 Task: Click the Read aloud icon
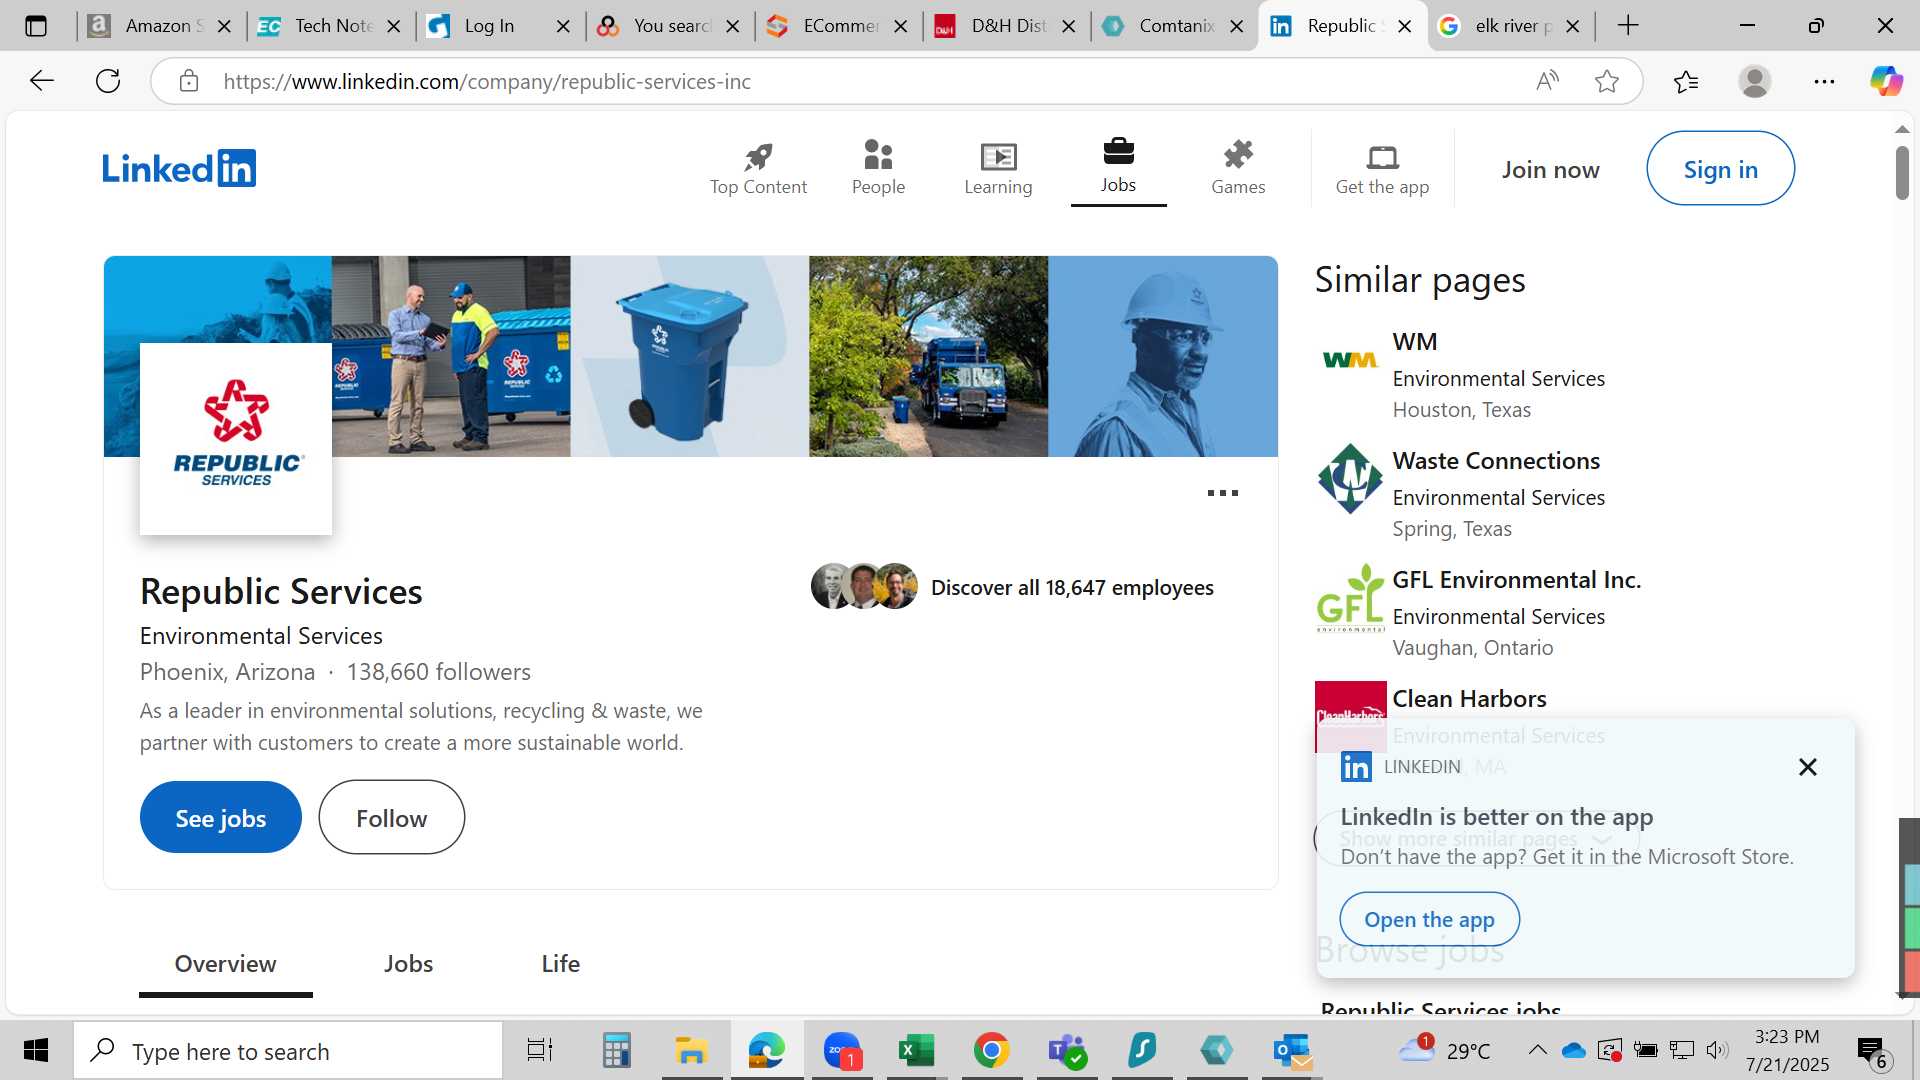pos(1547,81)
